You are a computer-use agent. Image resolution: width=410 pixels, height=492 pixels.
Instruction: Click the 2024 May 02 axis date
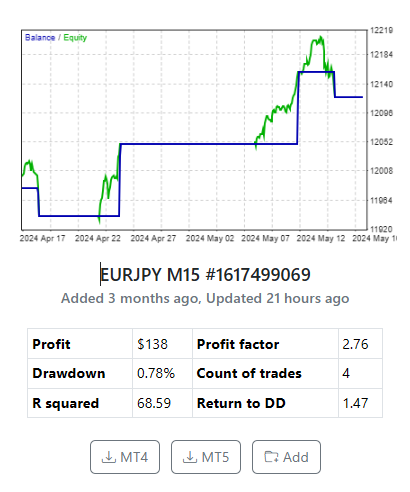click(210, 238)
